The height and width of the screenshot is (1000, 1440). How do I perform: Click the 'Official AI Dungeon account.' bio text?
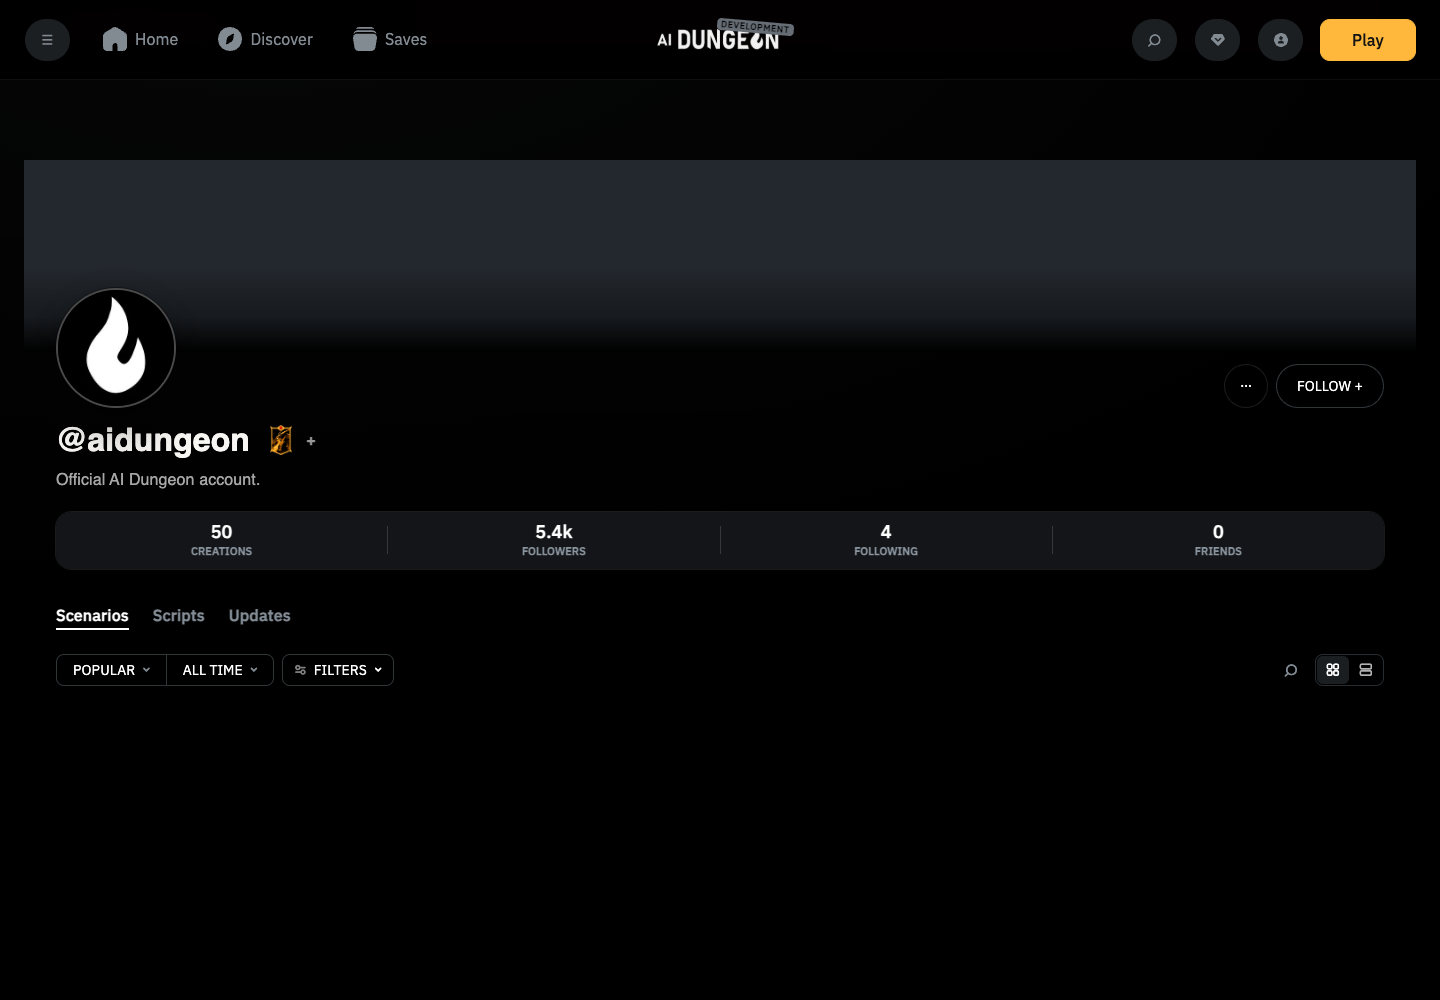pos(158,480)
